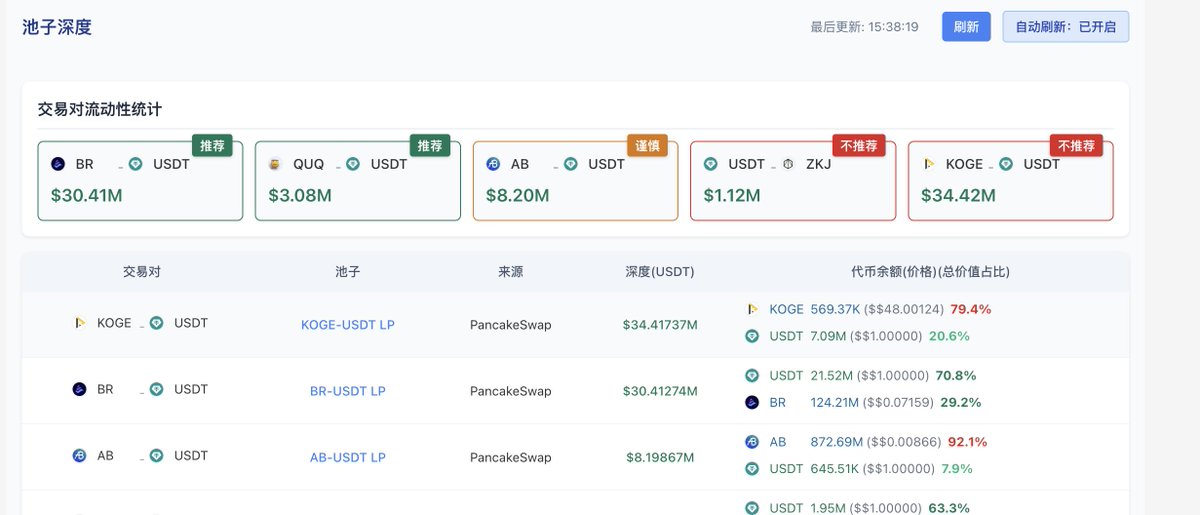The image size is (1200, 515).
Task: Click 不推荐 badge on USDT-ZKJ card
Action: (859, 146)
